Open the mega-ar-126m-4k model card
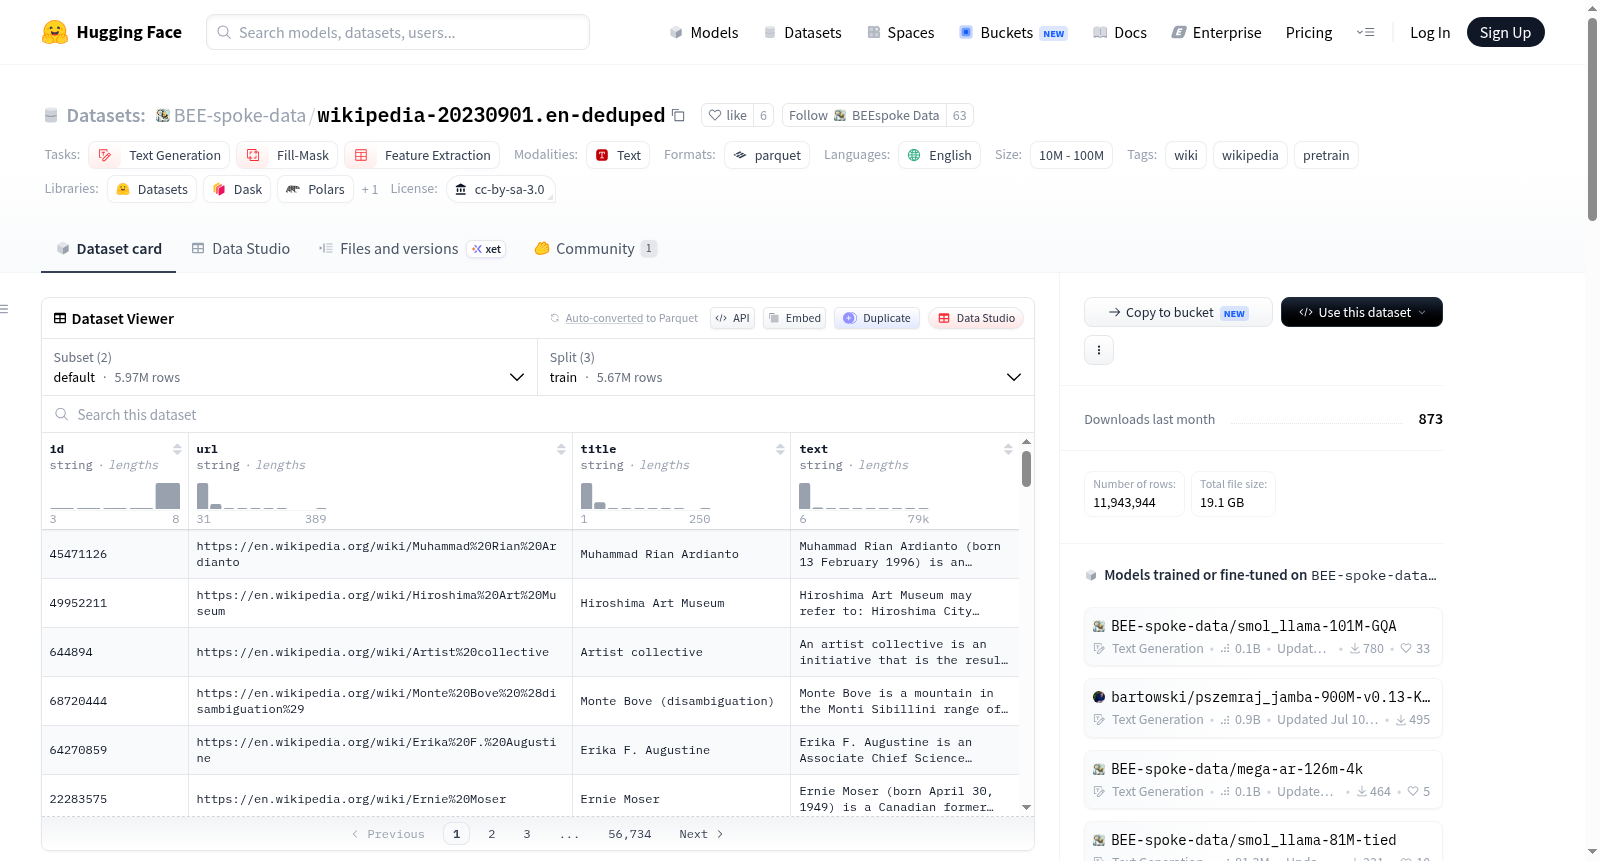This screenshot has height=861, width=1600. (1263, 779)
